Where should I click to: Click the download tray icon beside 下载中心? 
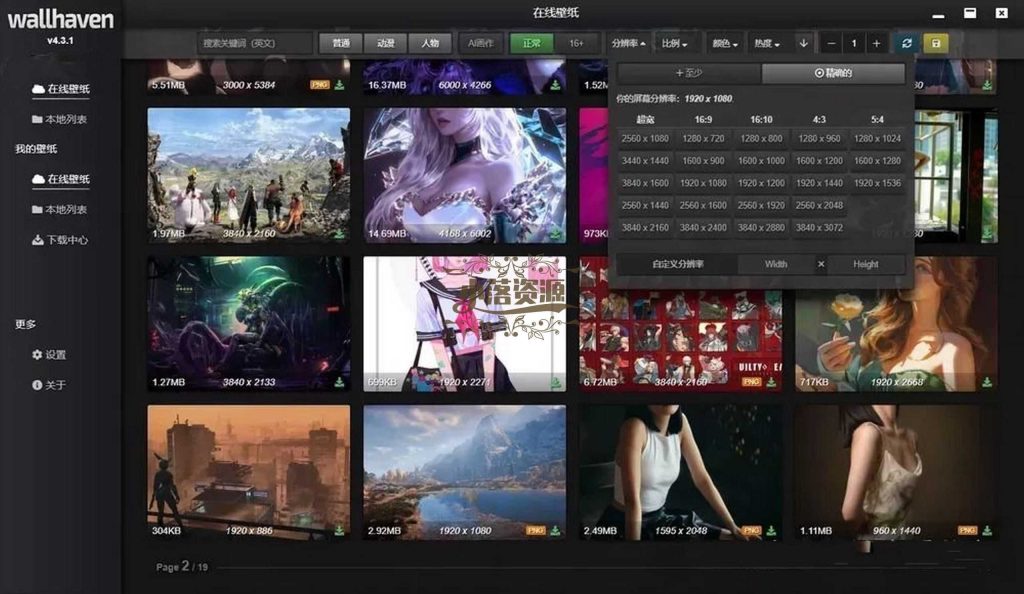37,240
